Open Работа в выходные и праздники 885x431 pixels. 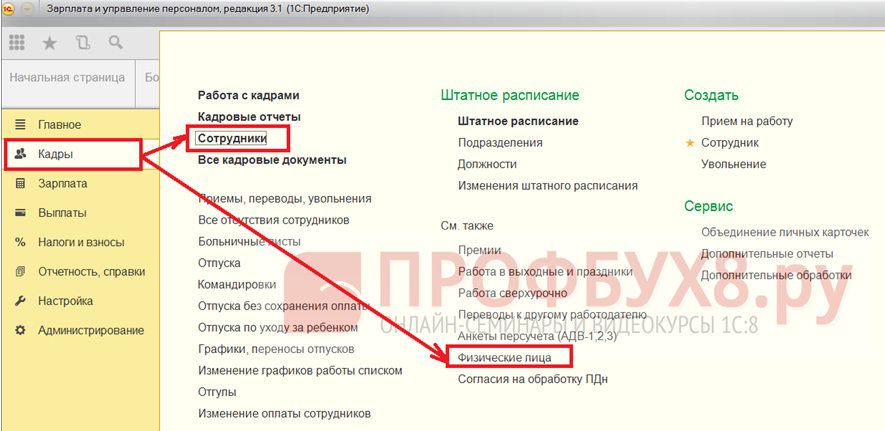[545, 271]
